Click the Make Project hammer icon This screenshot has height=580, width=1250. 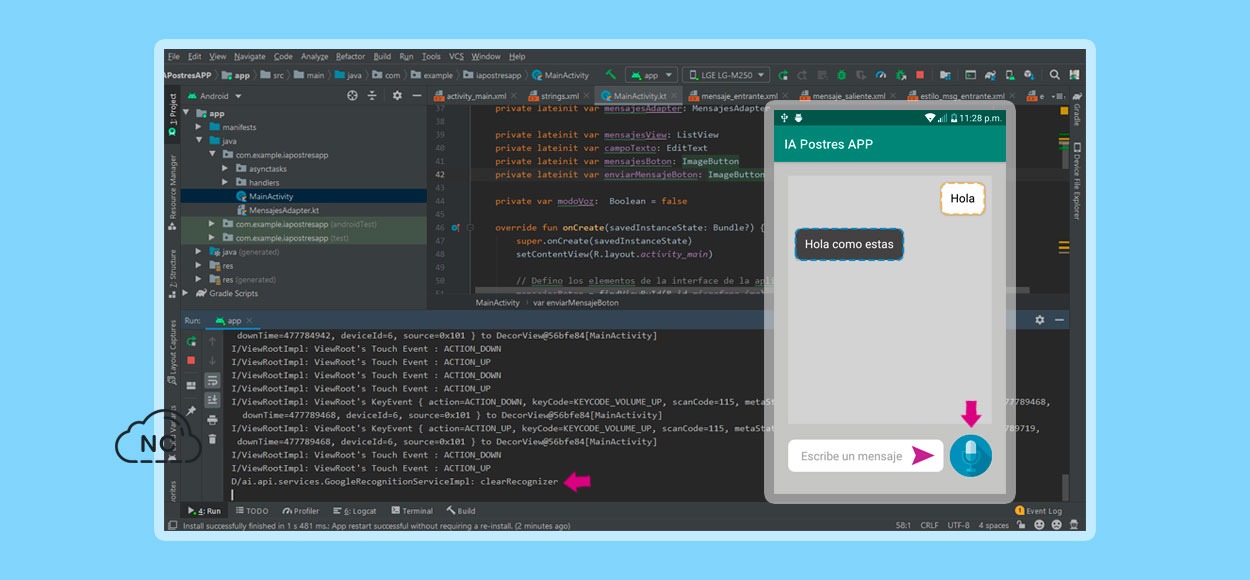click(x=611, y=75)
